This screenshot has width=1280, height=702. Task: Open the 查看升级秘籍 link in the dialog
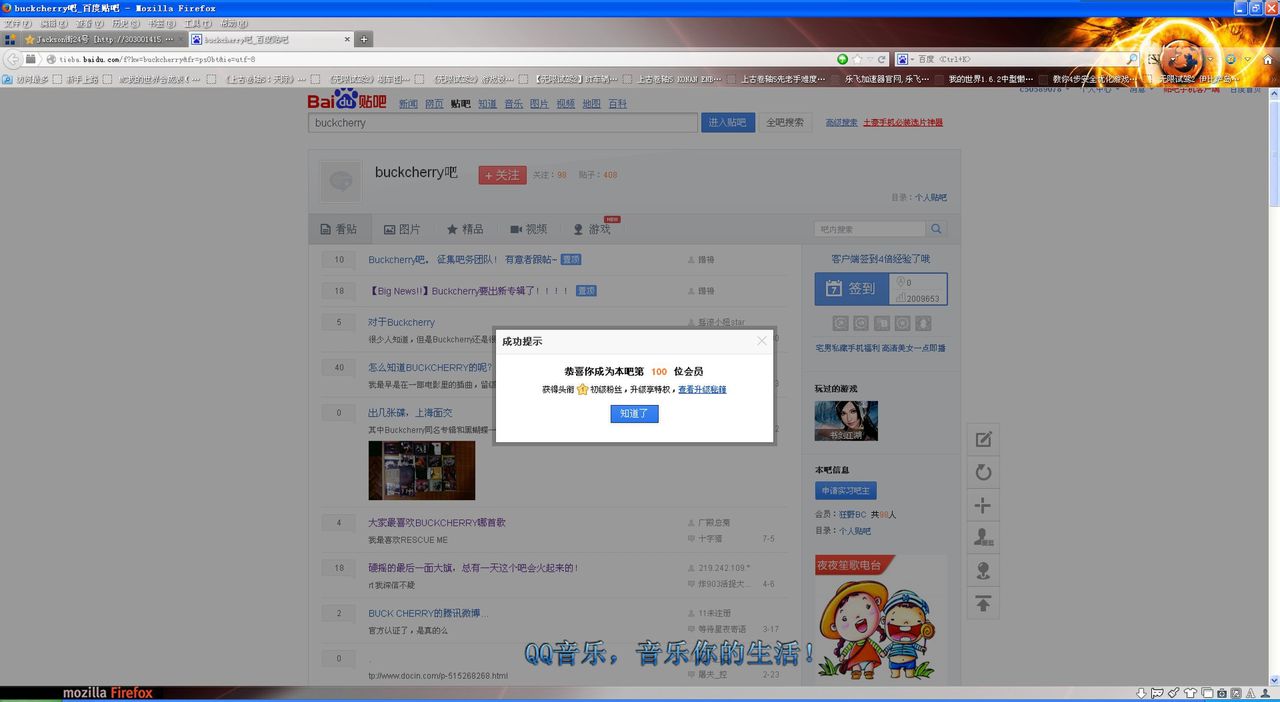(702, 389)
